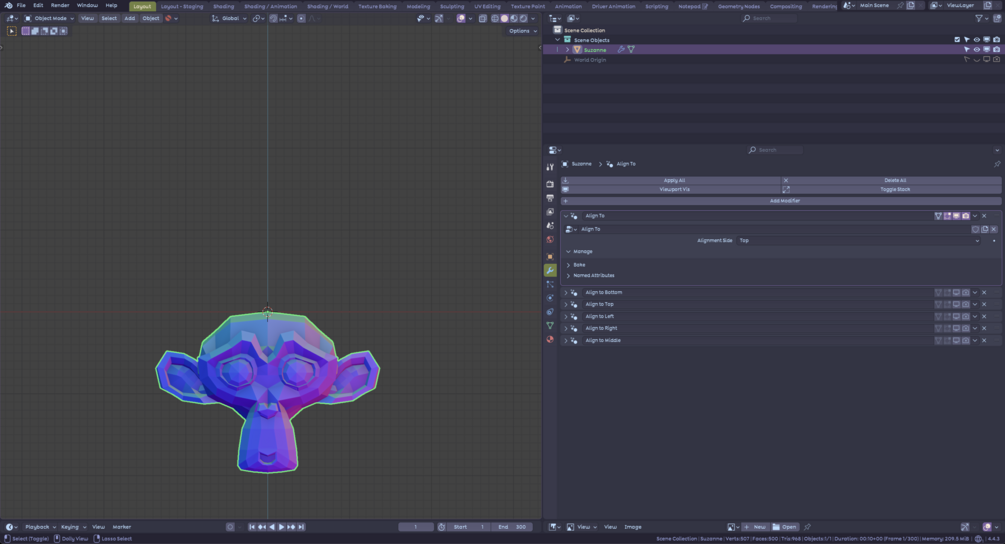This screenshot has width=1005, height=544.
Task: Collapse the Manage section
Action: pos(569,252)
